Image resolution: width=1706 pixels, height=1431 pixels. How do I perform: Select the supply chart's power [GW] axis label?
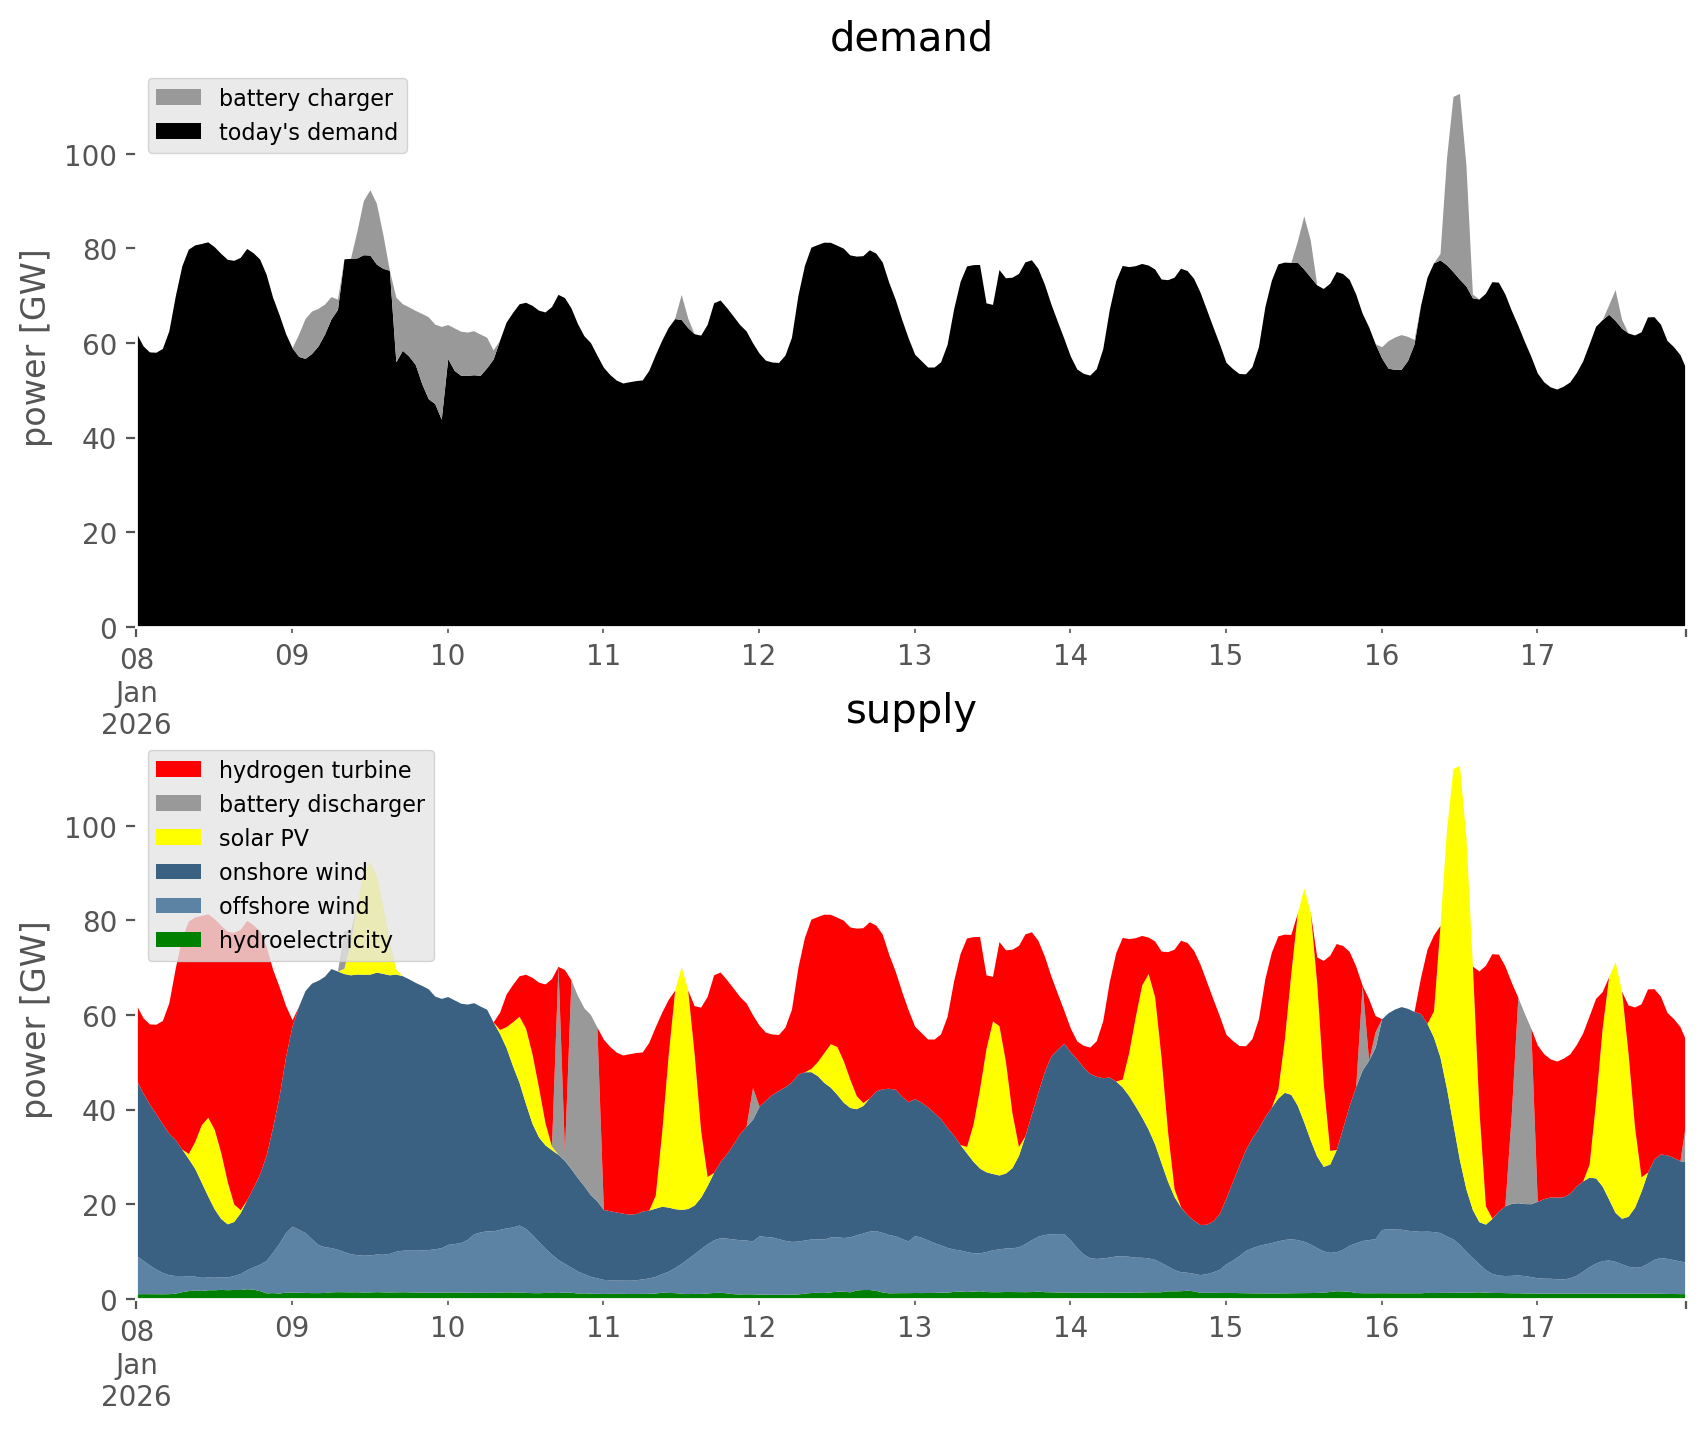tap(35, 1020)
